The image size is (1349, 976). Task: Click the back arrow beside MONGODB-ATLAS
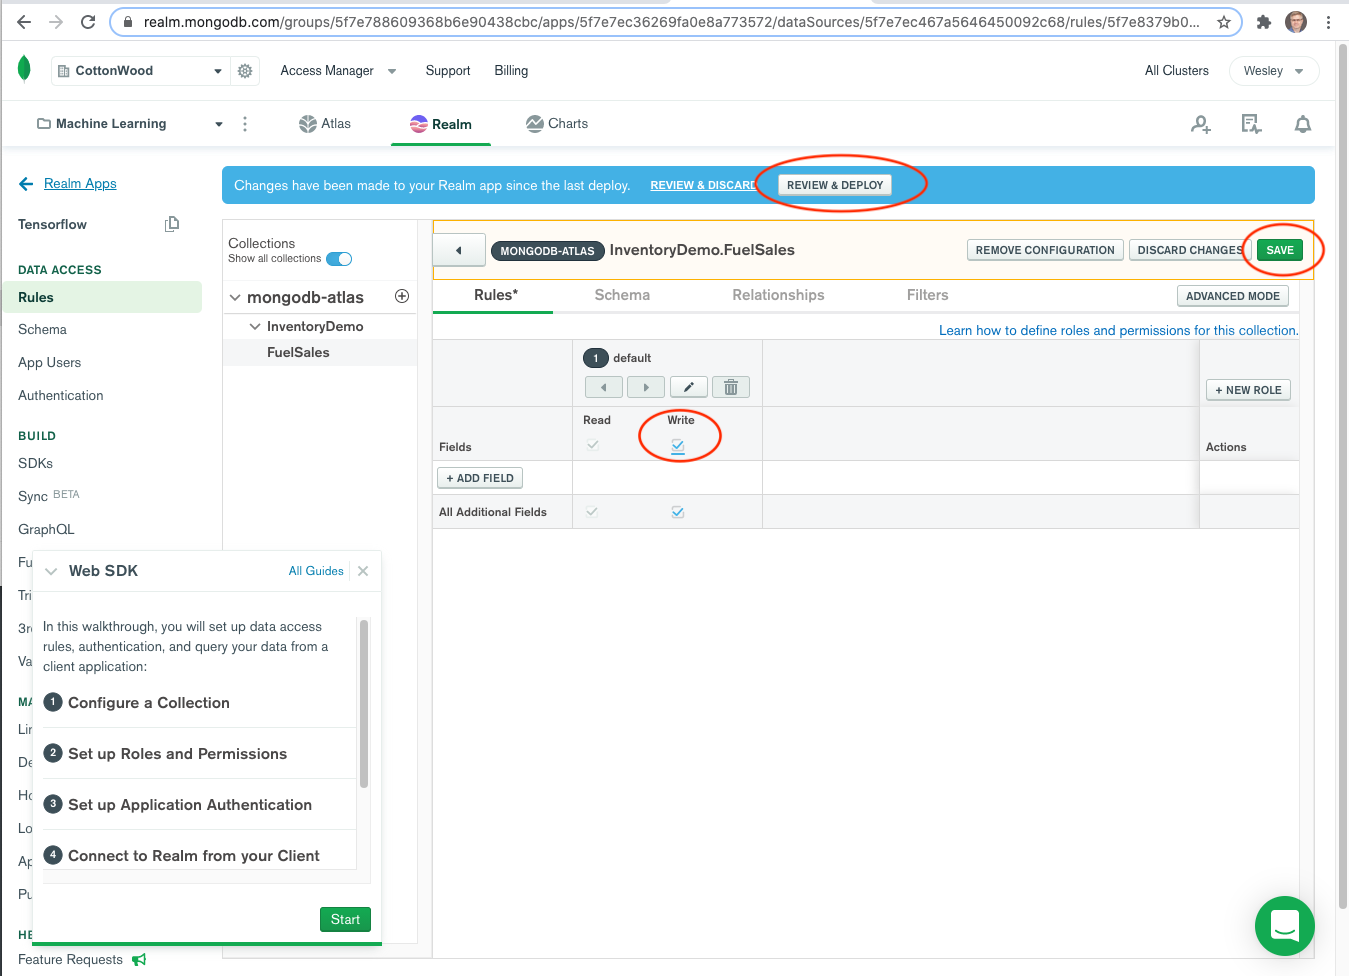tap(459, 250)
